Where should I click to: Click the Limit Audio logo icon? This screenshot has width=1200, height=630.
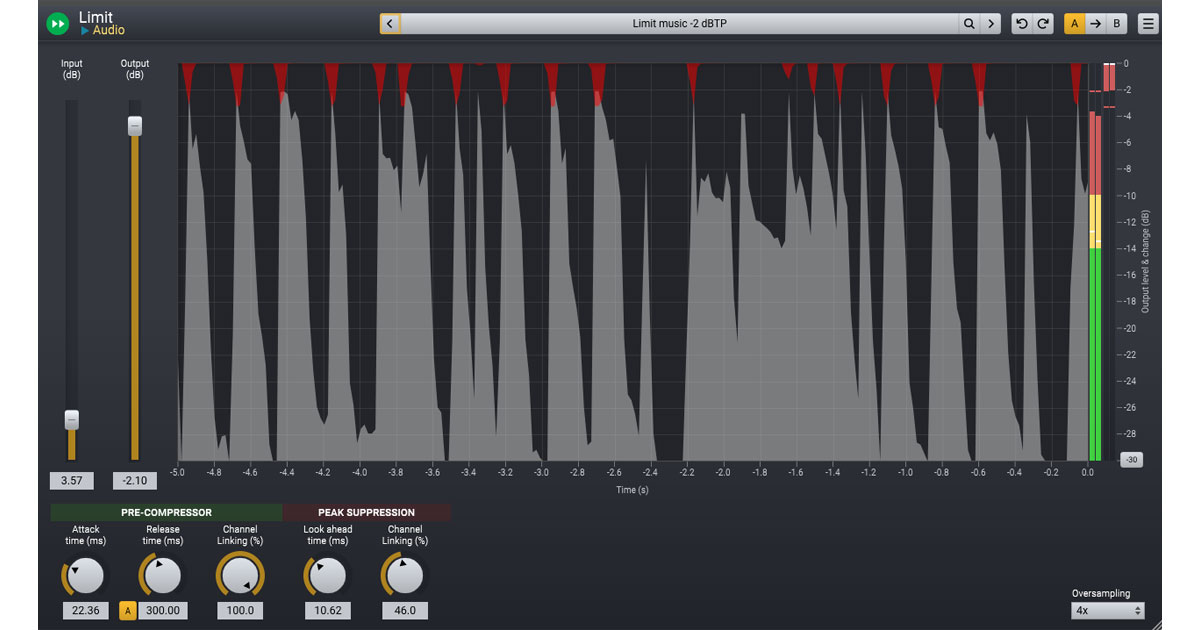(58, 23)
